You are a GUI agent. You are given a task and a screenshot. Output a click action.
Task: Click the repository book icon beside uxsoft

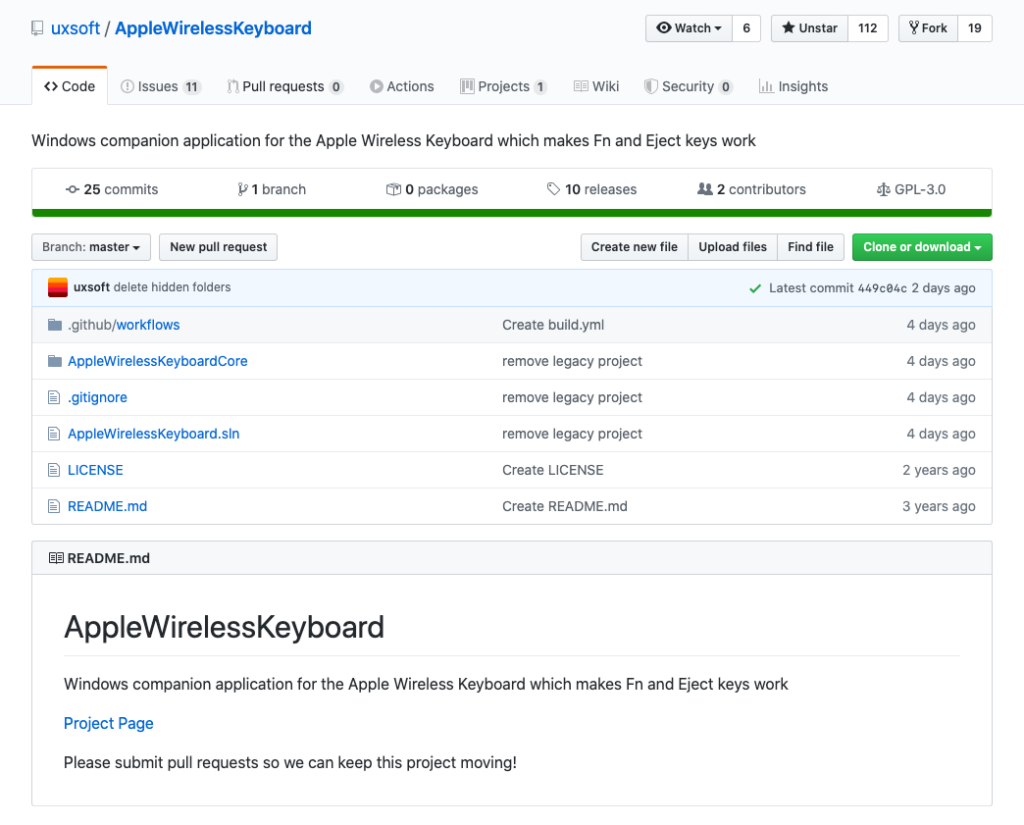[37, 28]
